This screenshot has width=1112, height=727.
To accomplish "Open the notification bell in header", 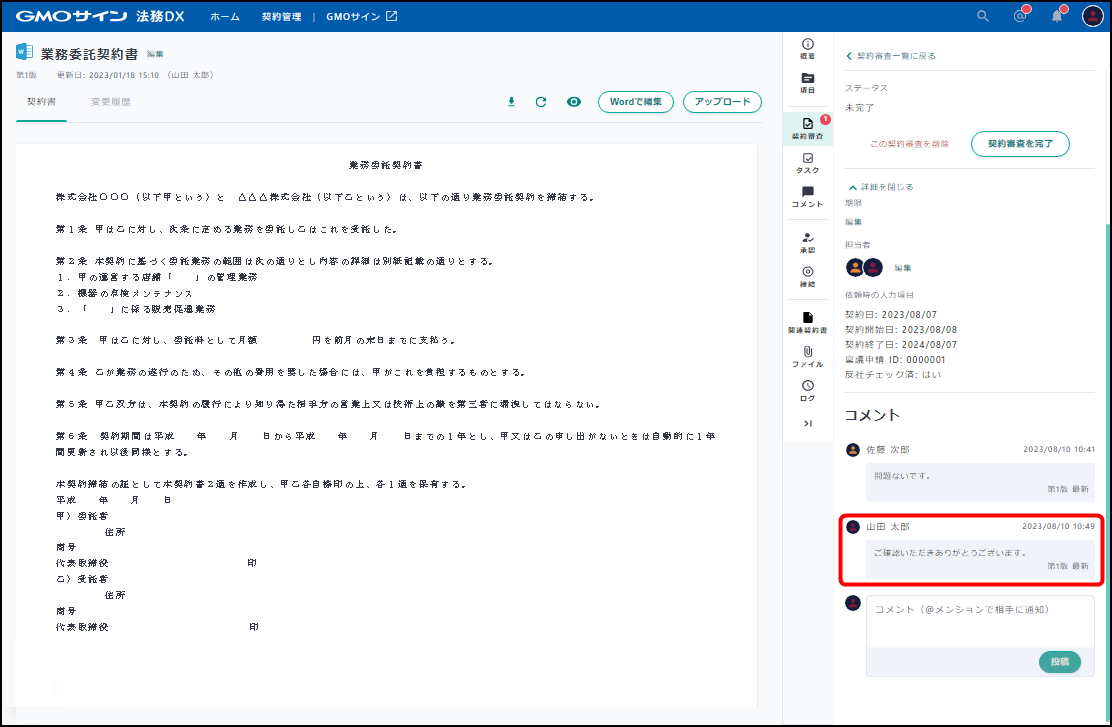I will point(1056,16).
